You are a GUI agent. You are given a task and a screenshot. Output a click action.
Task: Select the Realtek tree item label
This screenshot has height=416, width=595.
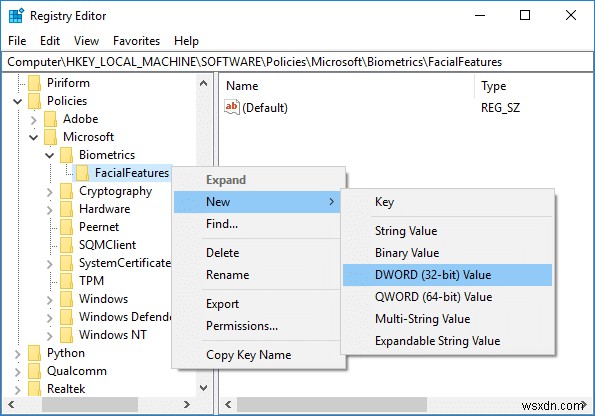(x=66, y=389)
